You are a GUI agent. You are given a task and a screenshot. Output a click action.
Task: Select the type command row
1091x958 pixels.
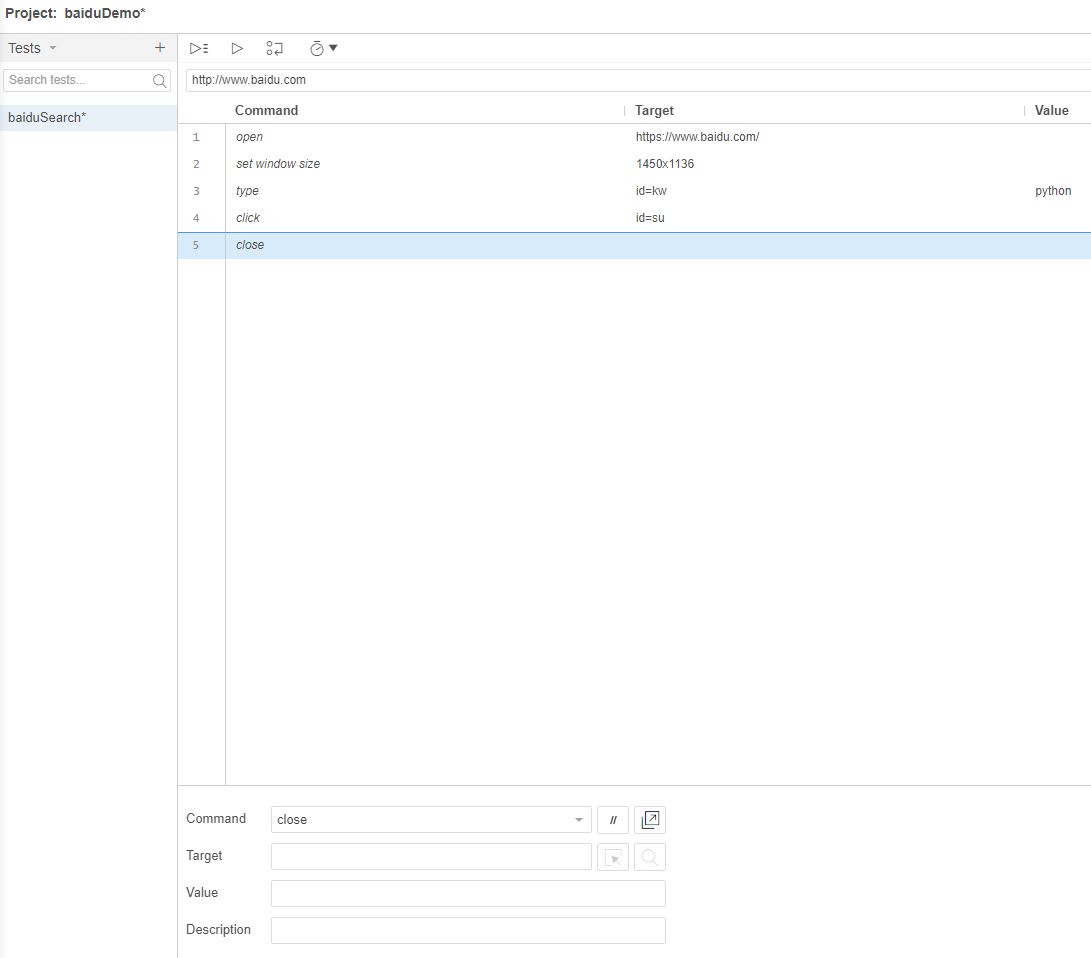(x=635, y=191)
